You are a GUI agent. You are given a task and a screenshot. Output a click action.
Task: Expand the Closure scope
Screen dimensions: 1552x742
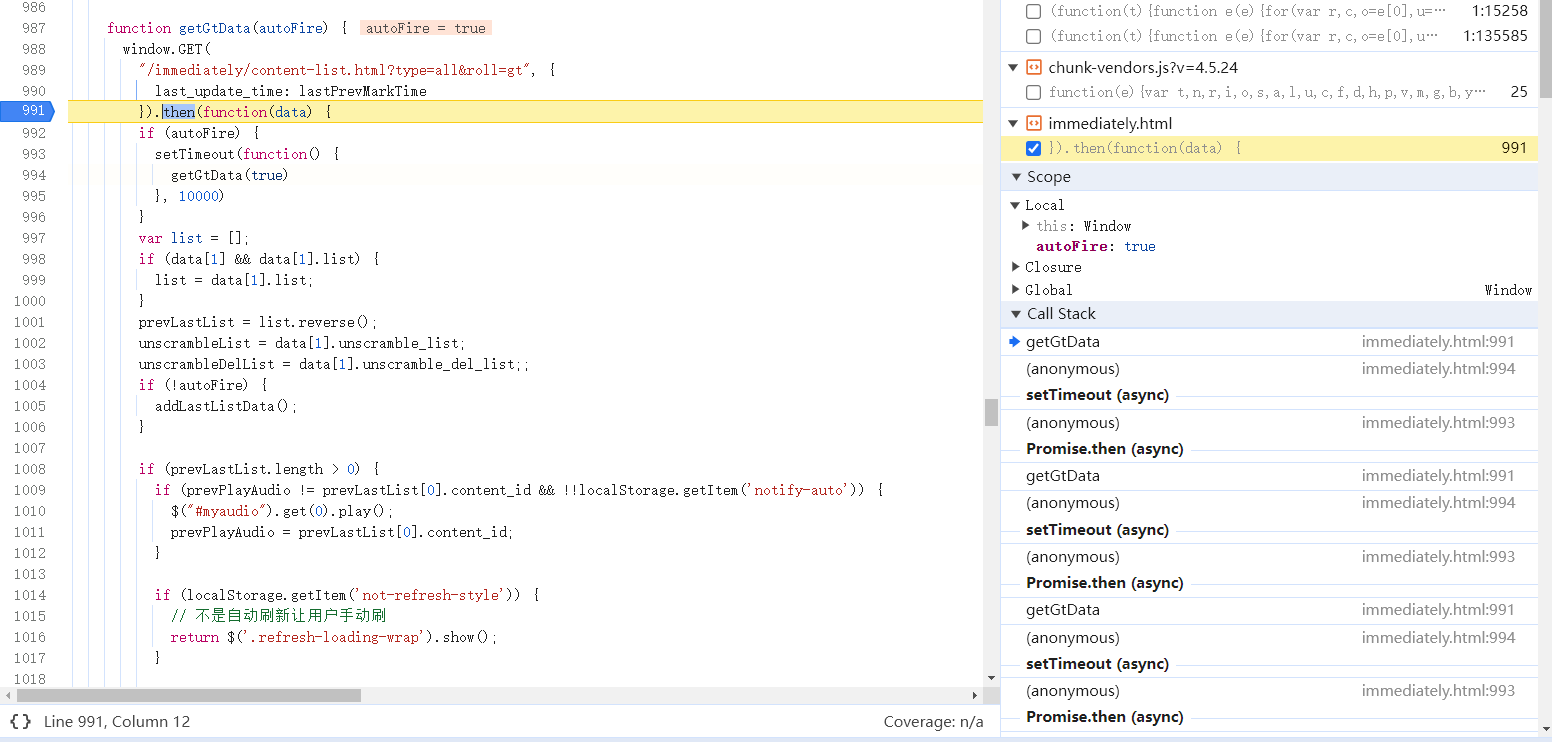click(1015, 267)
